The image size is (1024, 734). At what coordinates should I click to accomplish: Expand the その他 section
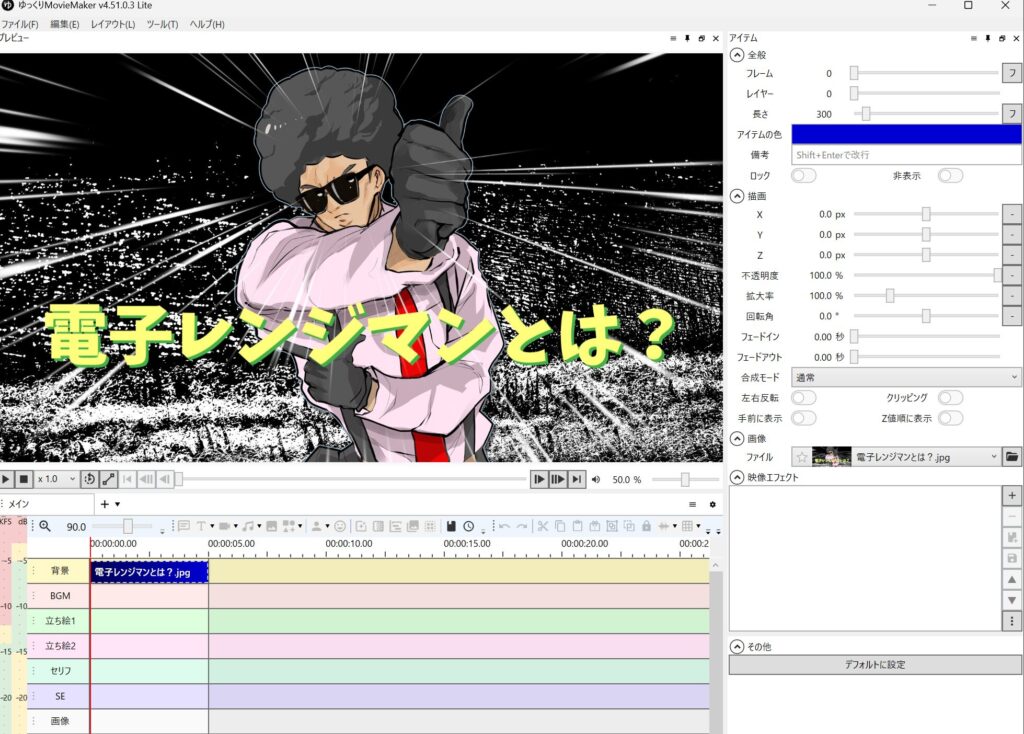[736, 647]
